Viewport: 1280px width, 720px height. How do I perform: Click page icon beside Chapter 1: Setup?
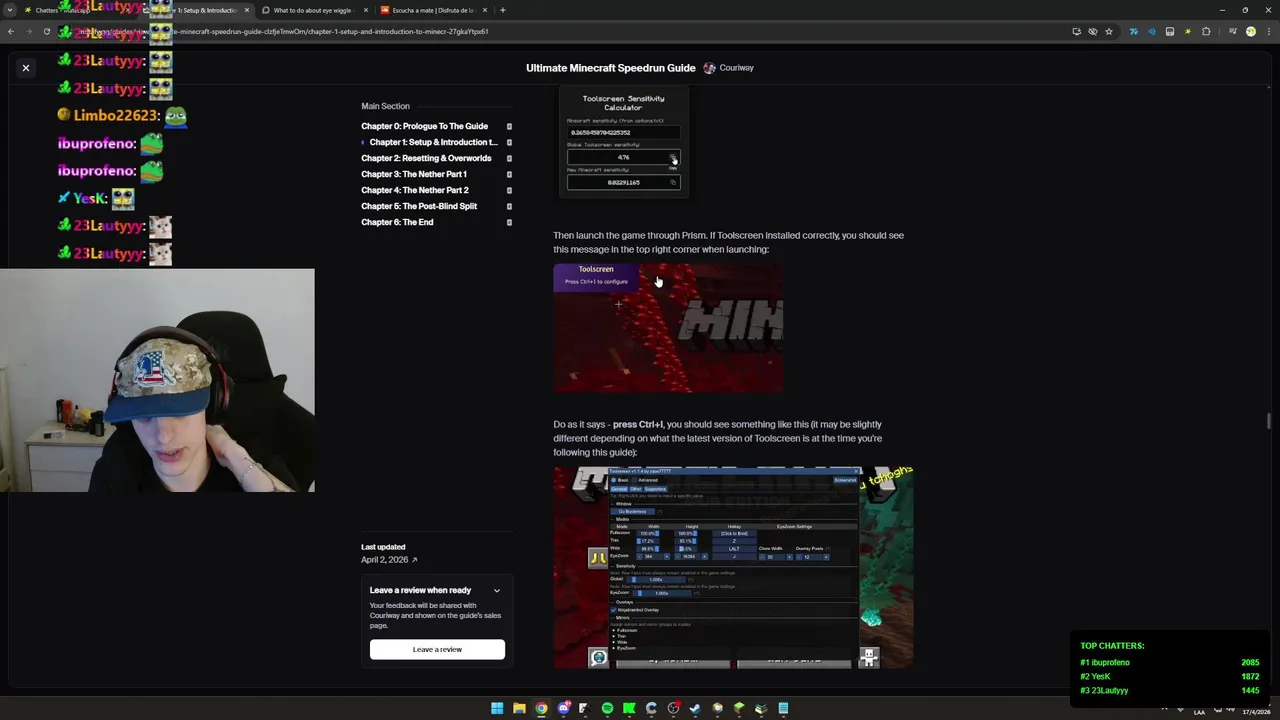click(509, 142)
